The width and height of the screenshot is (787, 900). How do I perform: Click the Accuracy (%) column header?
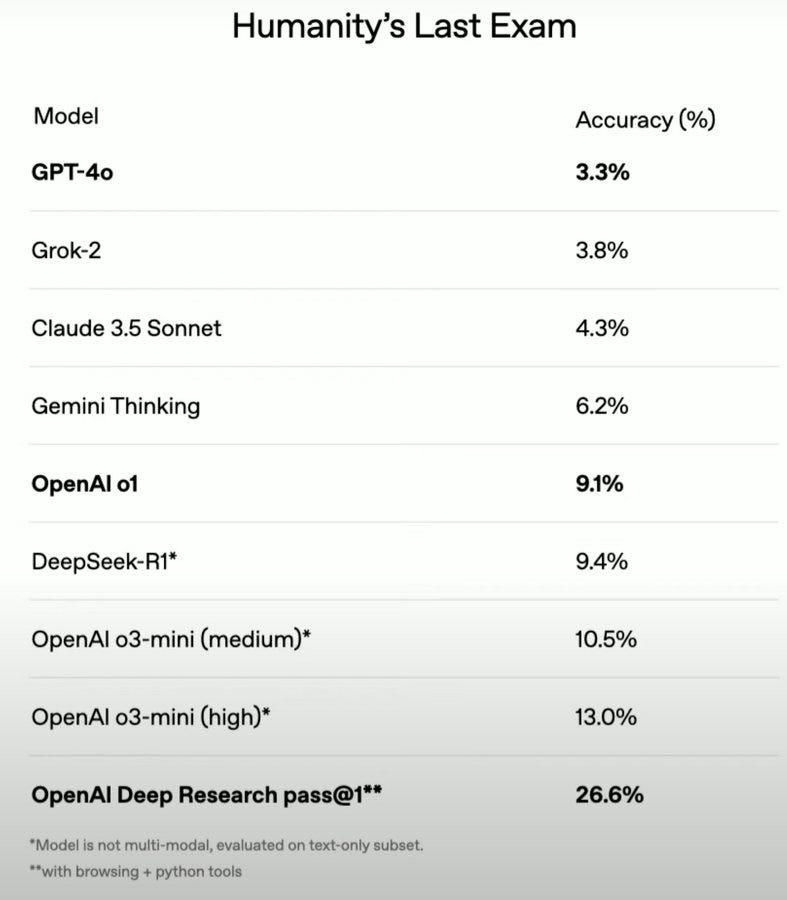645,120
